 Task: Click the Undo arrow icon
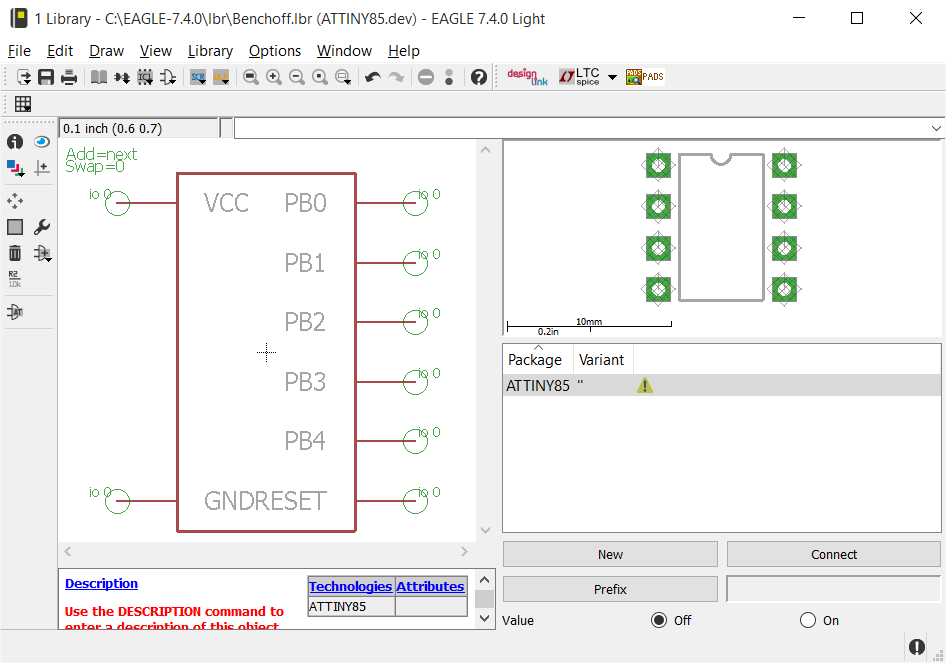(372, 77)
